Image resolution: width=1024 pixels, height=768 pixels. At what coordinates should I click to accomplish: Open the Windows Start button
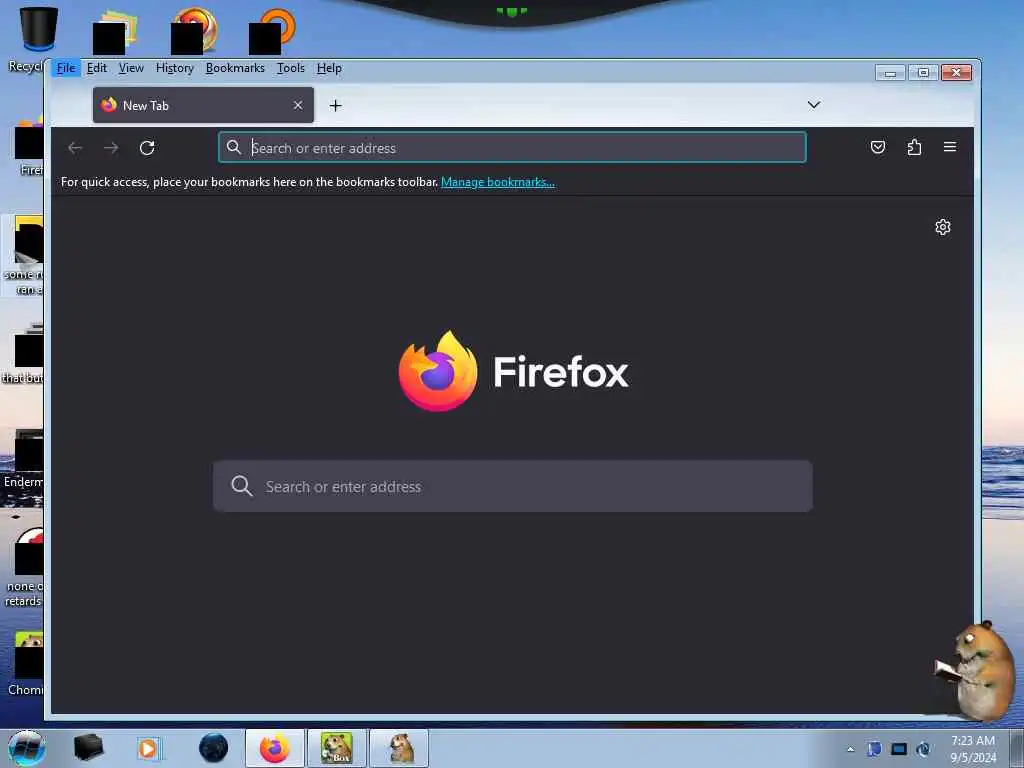(x=27, y=748)
